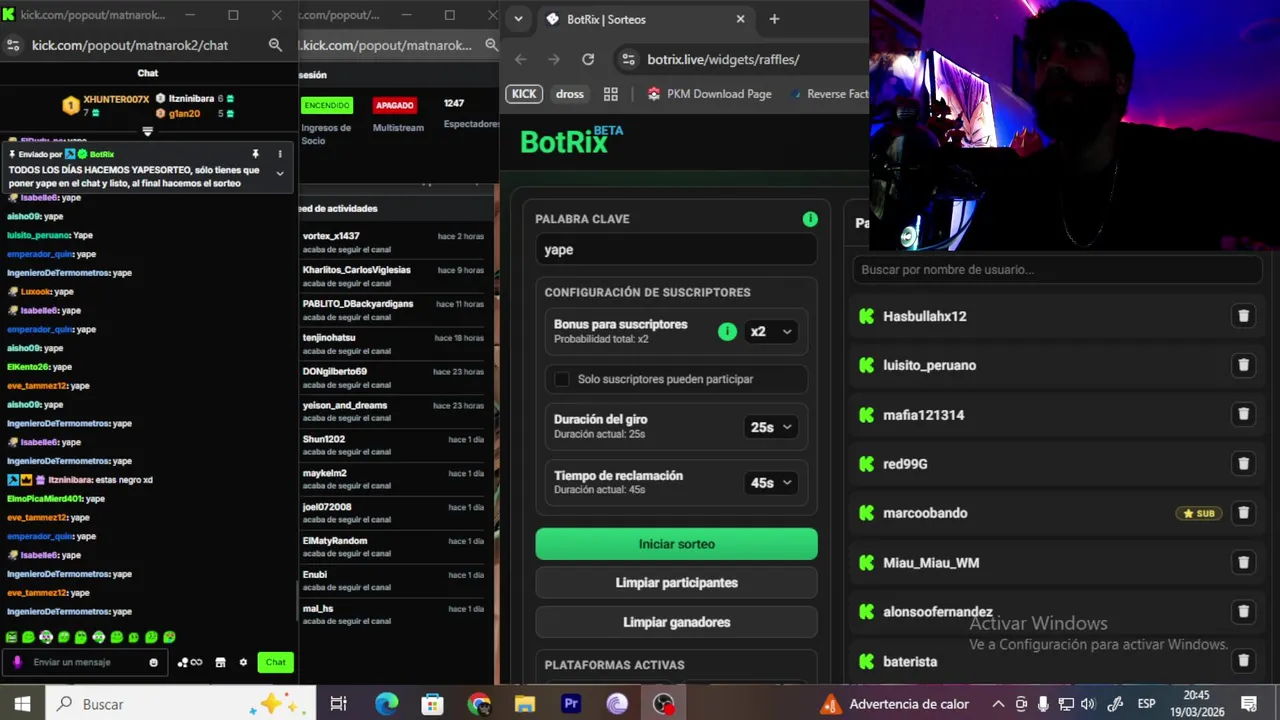1280x720 pixels.
Task: Click the green Chat send button
Action: (x=276, y=662)
